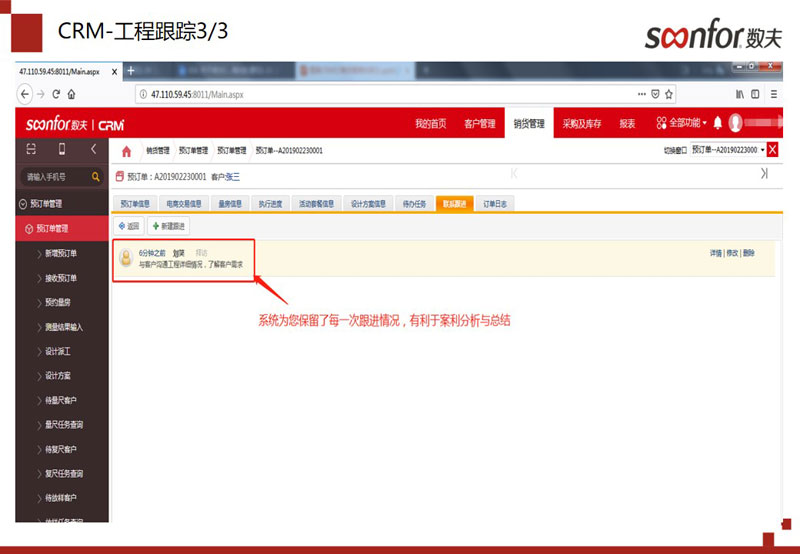
Task: Jump to the last tab with the right arrow
Action: pyautogui.click(x=764, y=174)
